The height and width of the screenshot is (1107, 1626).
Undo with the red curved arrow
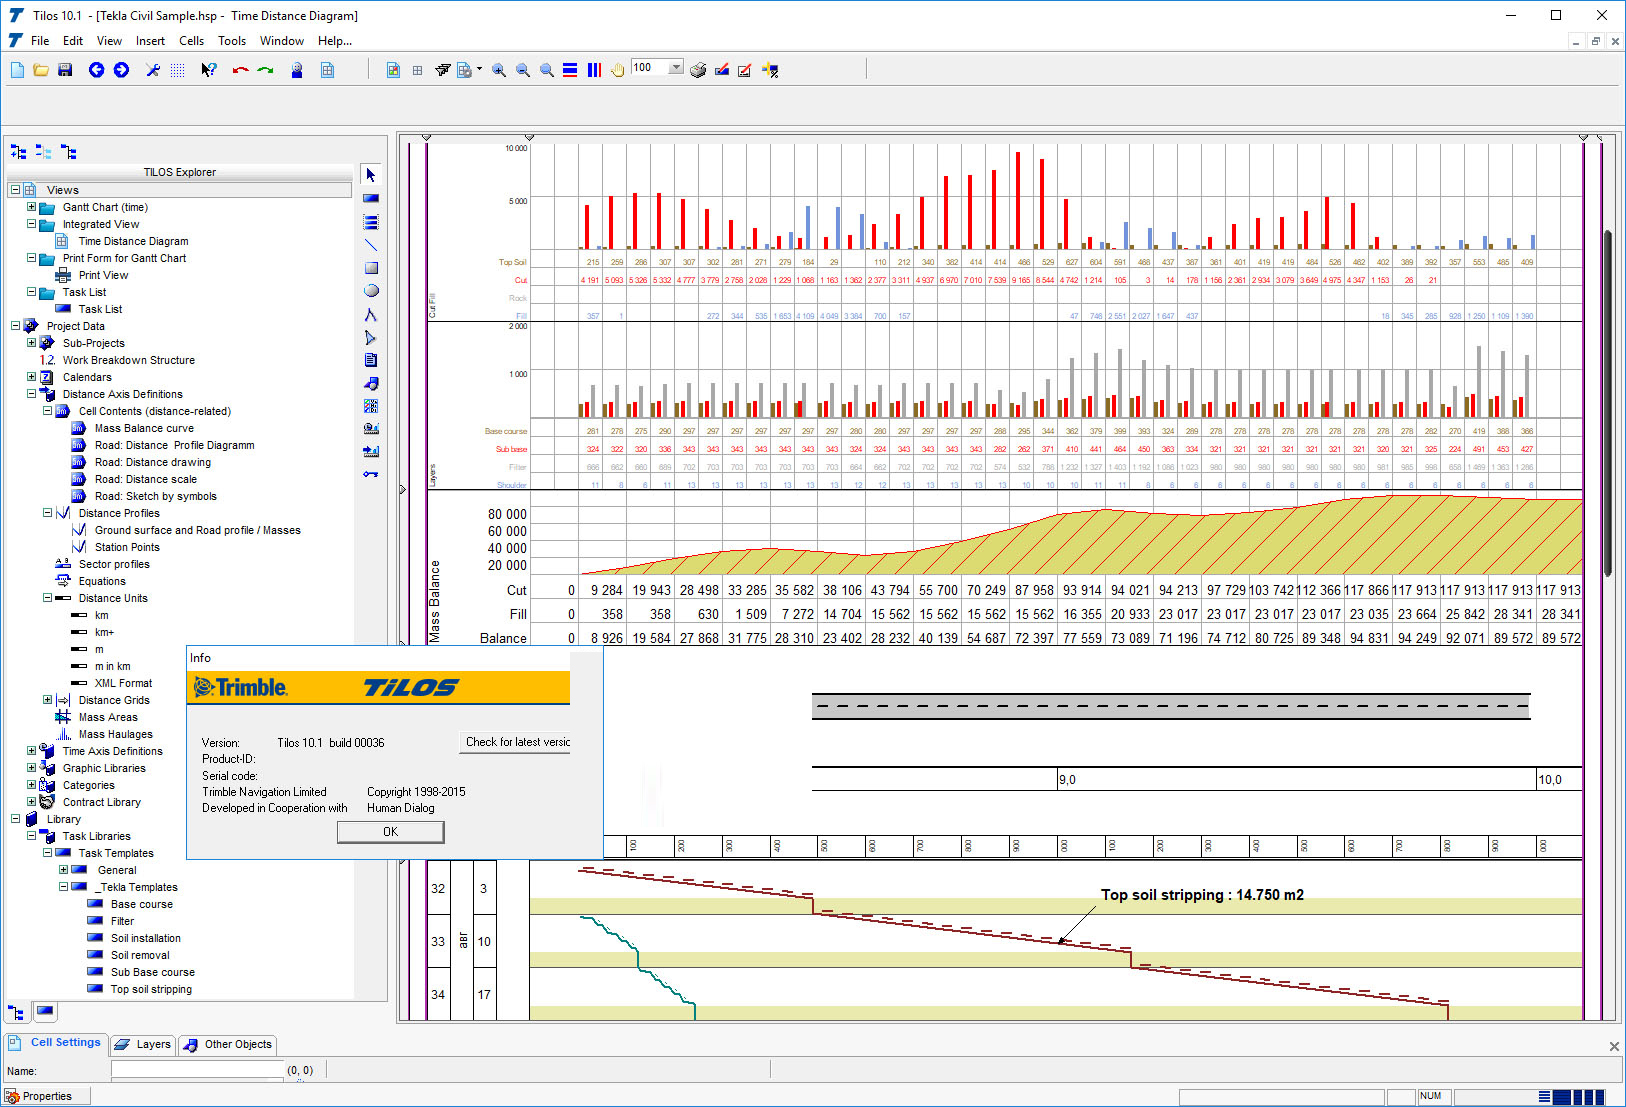pos(240,70)
